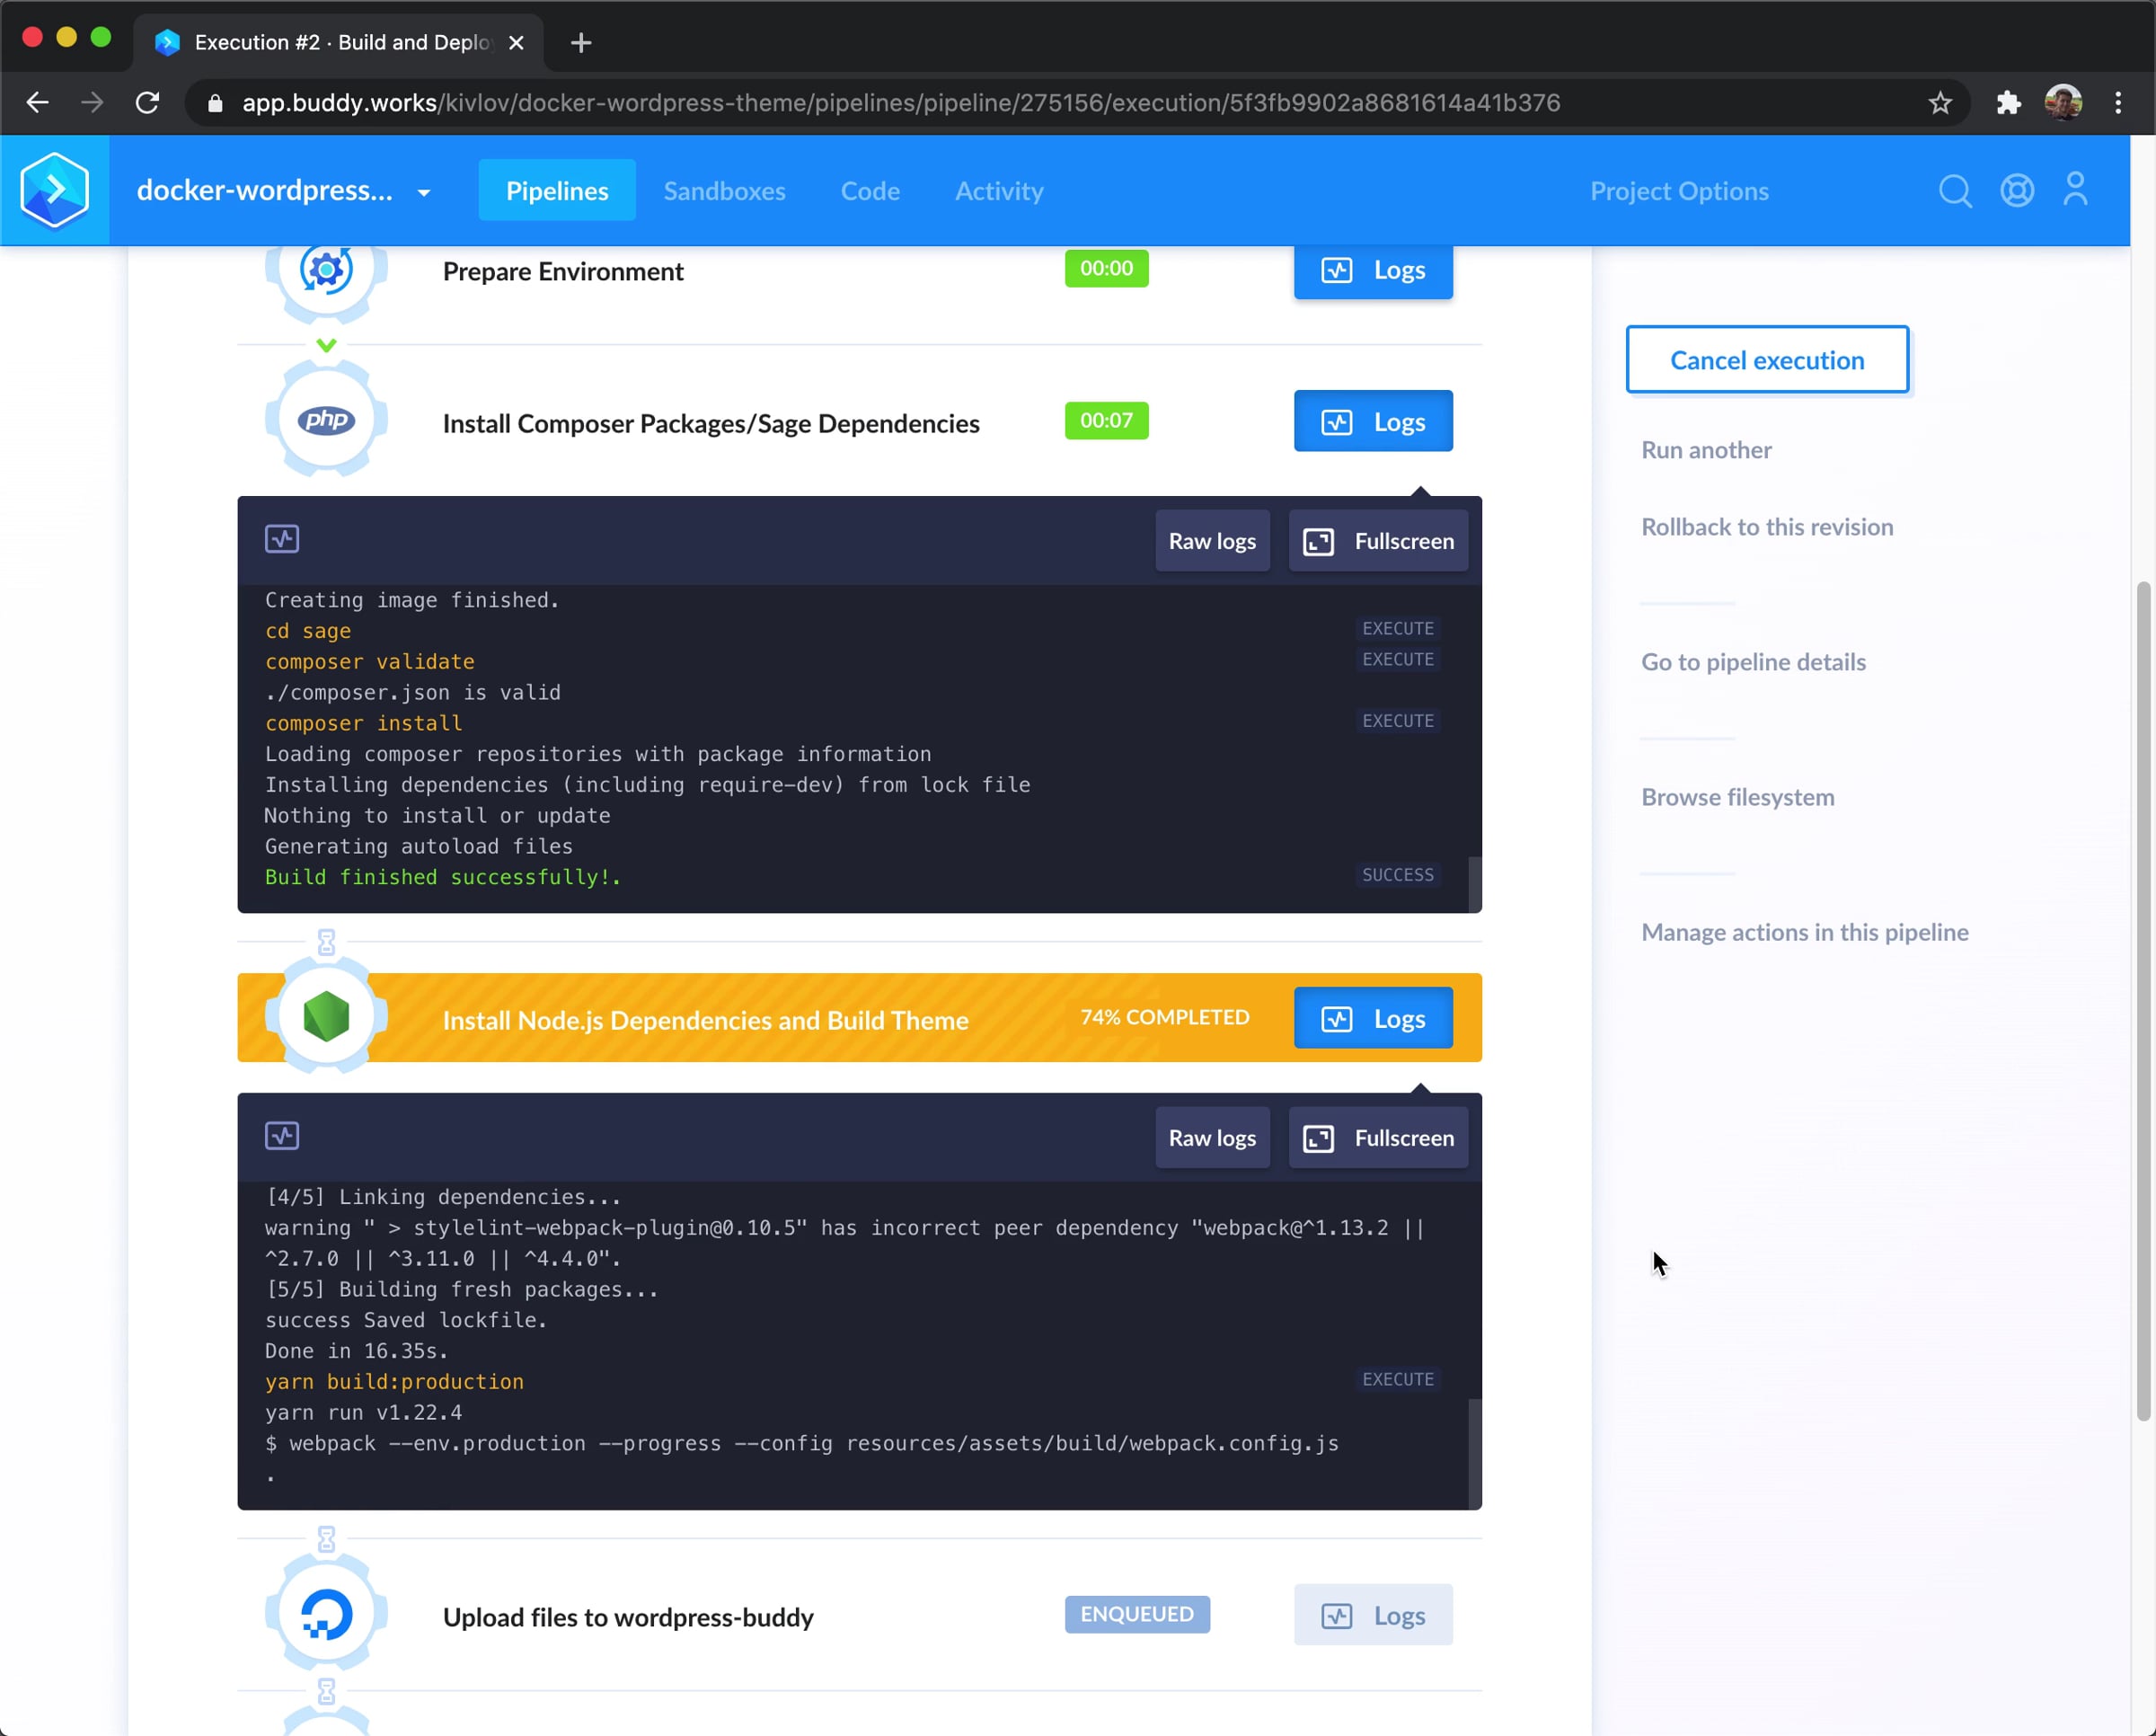The image size is (2156, 1736).
Task: Click the 'composer validate' log line
Action: tap(370, 661)
